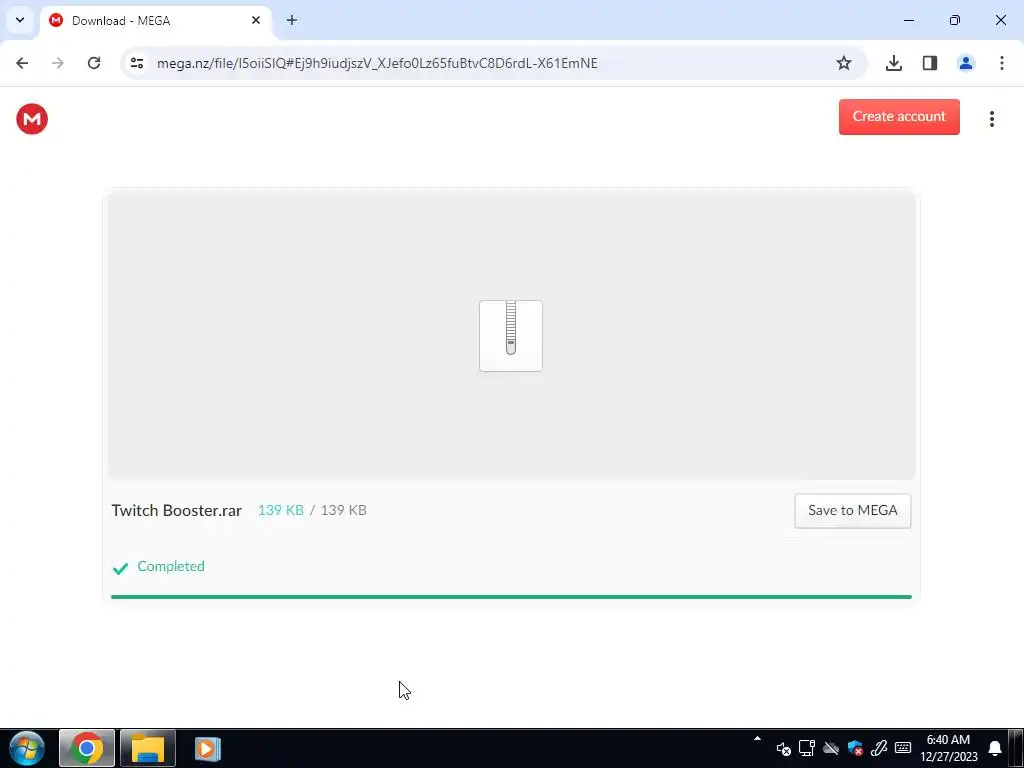
Task: Open a new browser tab
Action: [x=292, y=20]
